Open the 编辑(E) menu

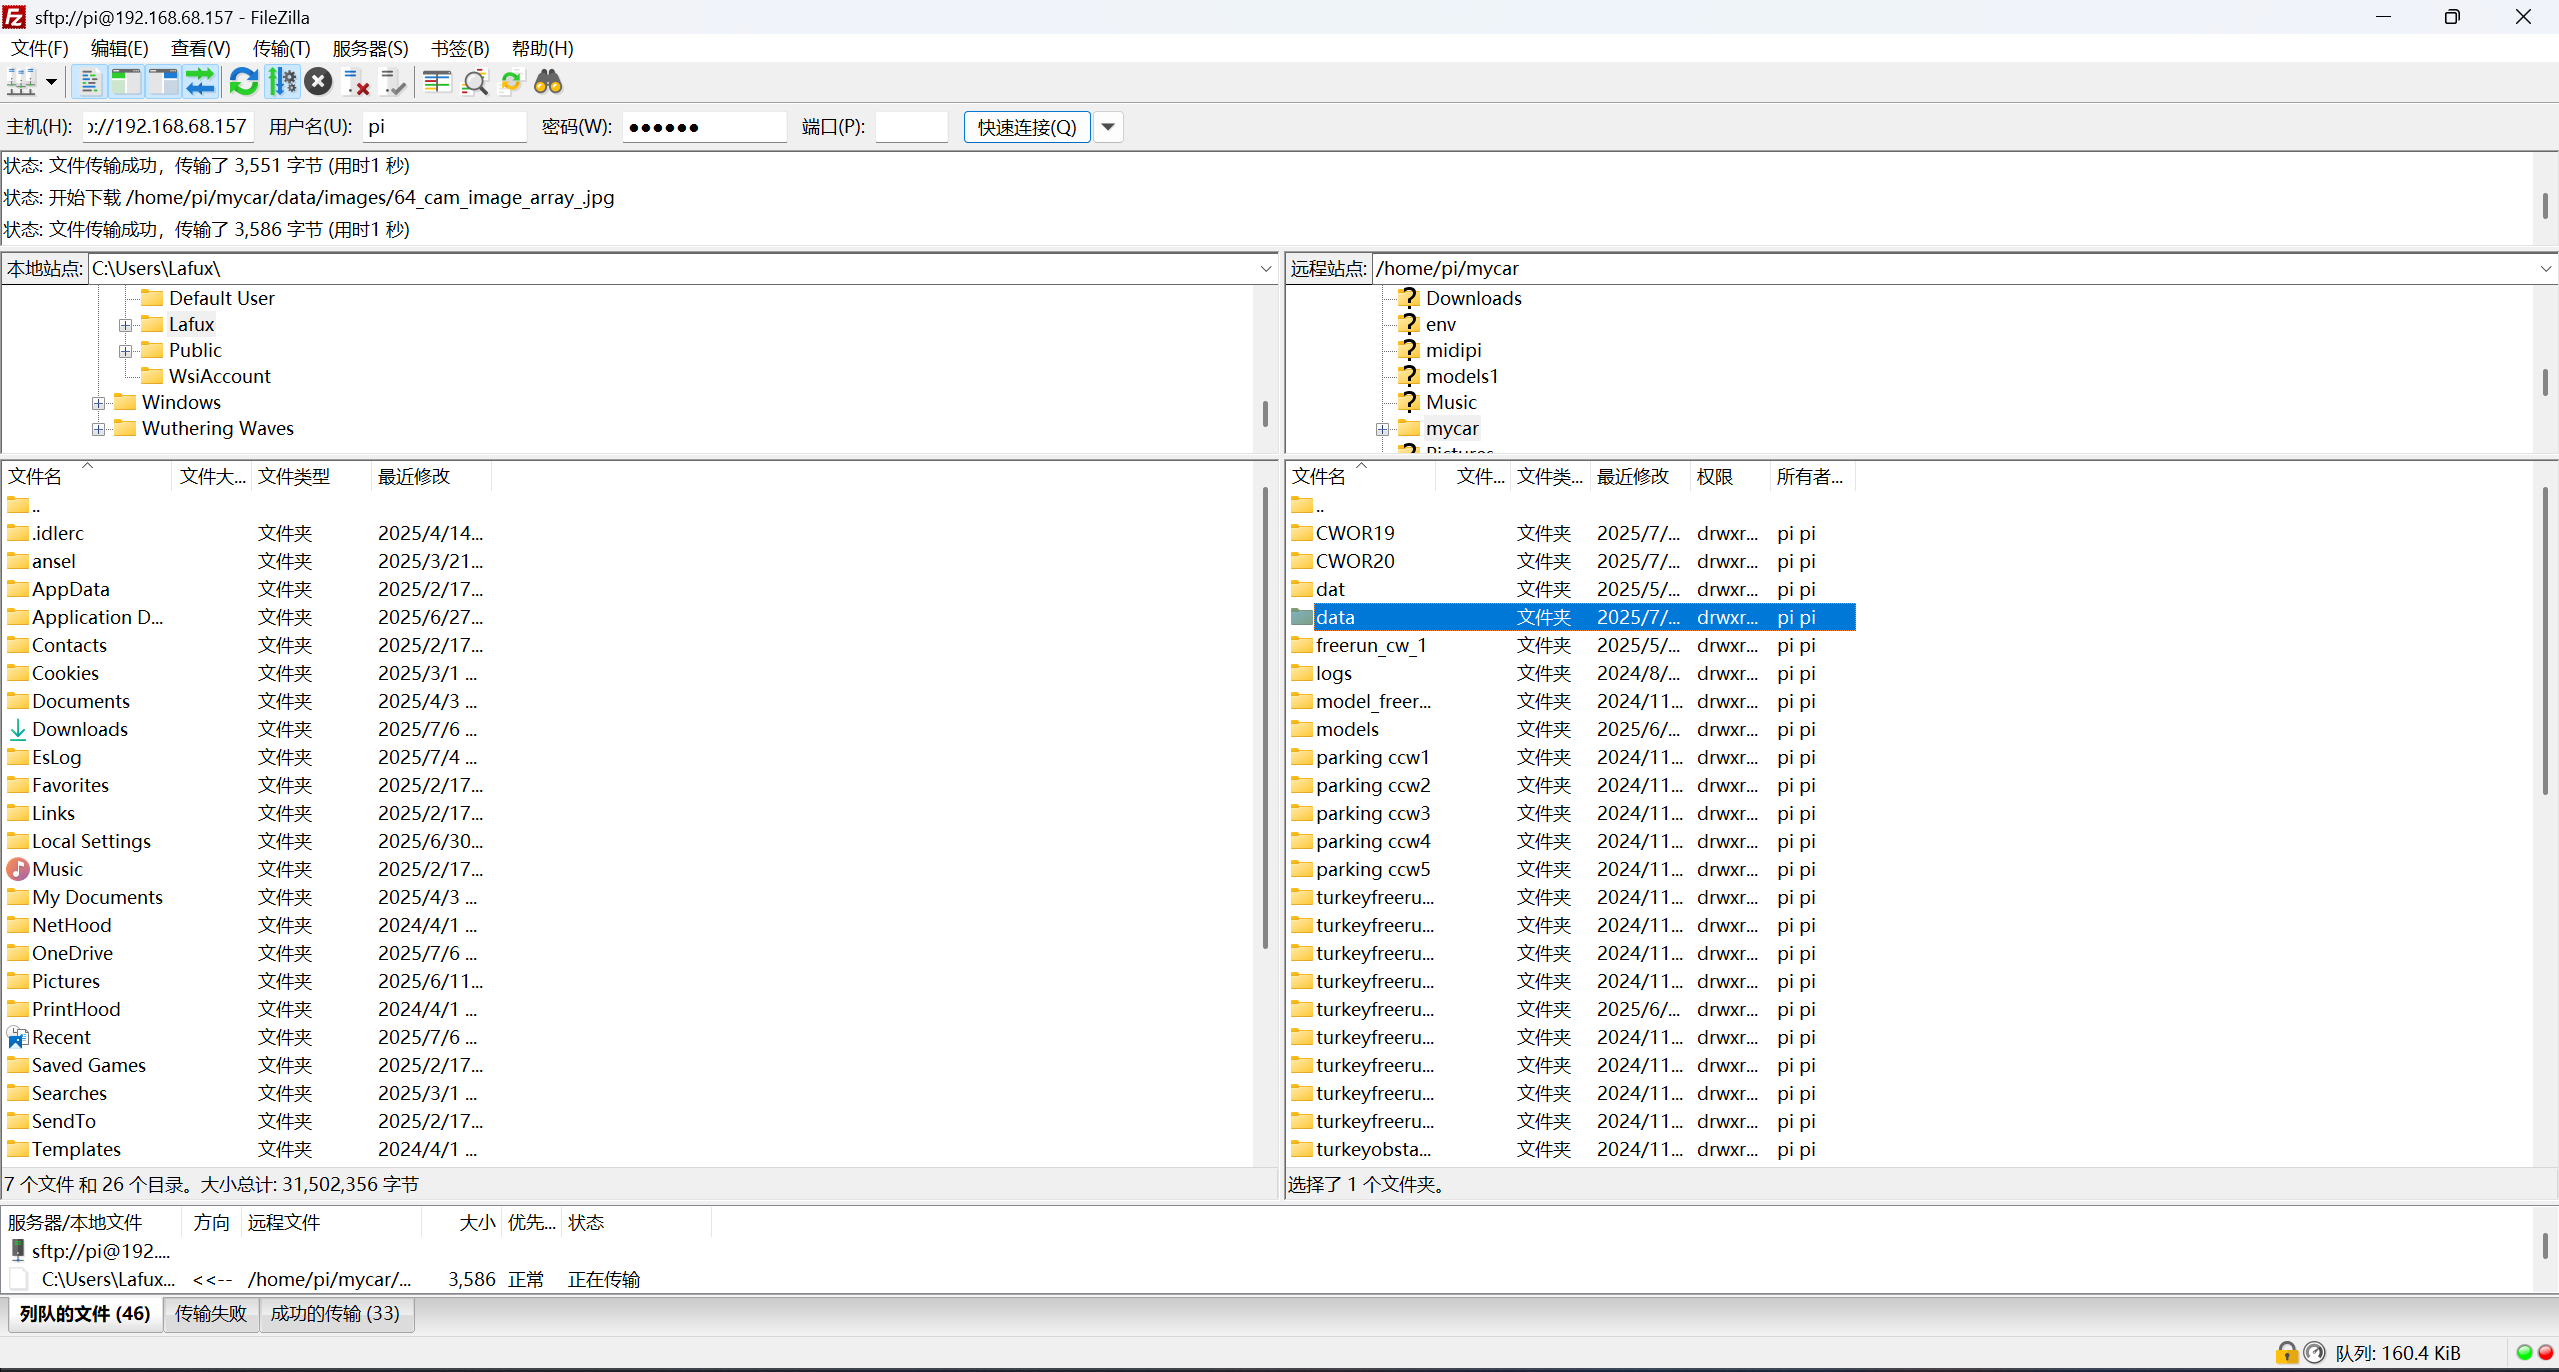119,48
